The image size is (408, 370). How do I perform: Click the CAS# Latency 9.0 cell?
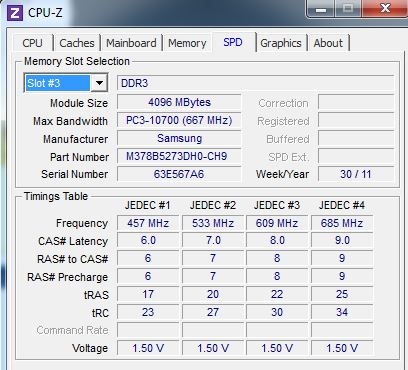coord(342,241)
